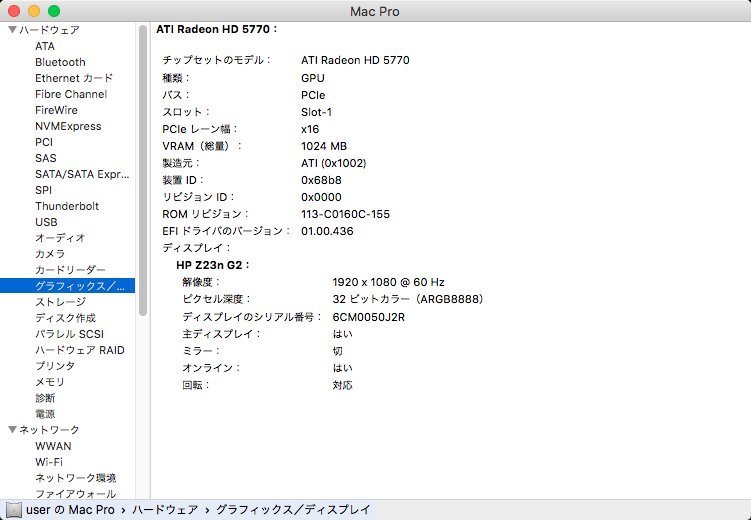Select パラレル SCSI entry
This screenshot has width=751, height=520.
pyautogui.click(x=69, y=334)
